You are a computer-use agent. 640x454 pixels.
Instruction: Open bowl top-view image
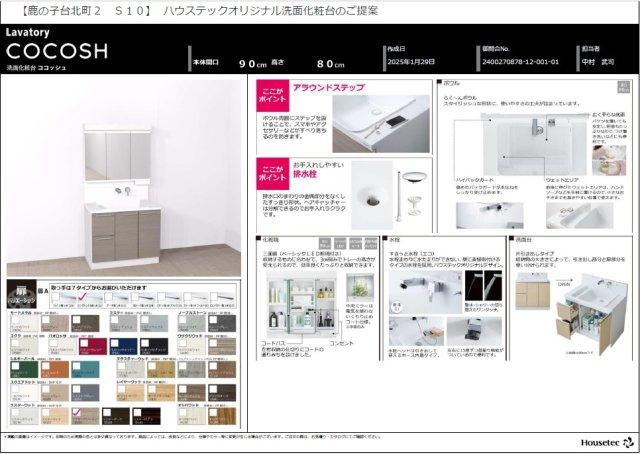pos(535,144)
